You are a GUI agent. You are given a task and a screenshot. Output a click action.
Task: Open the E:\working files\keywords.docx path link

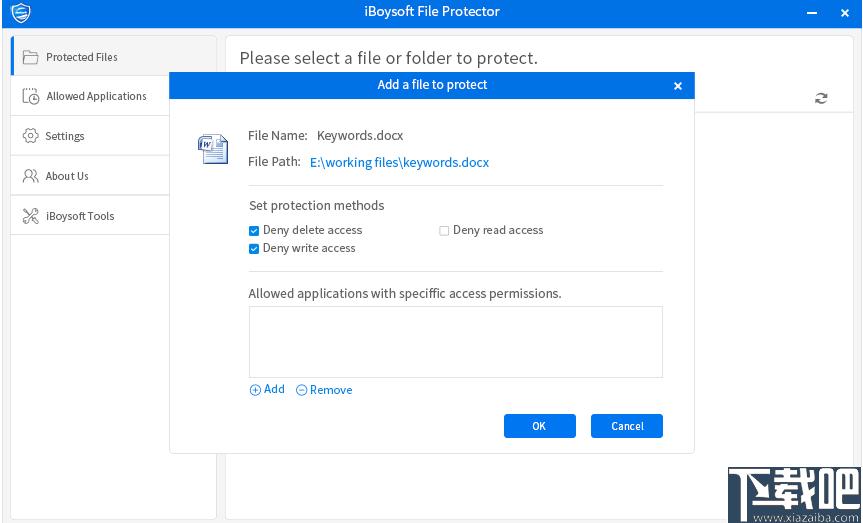click(x=400, y=162)
